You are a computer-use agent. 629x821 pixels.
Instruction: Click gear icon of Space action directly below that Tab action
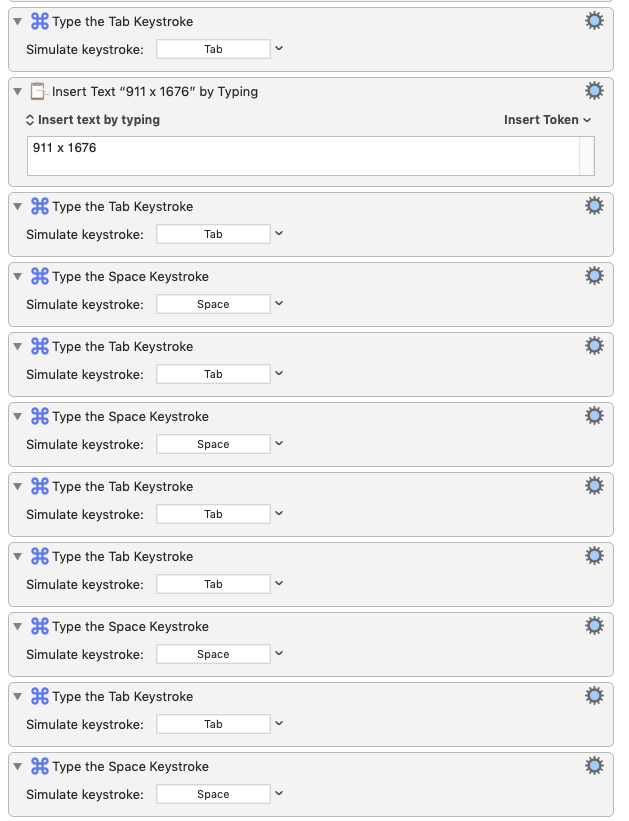(594, 276)
